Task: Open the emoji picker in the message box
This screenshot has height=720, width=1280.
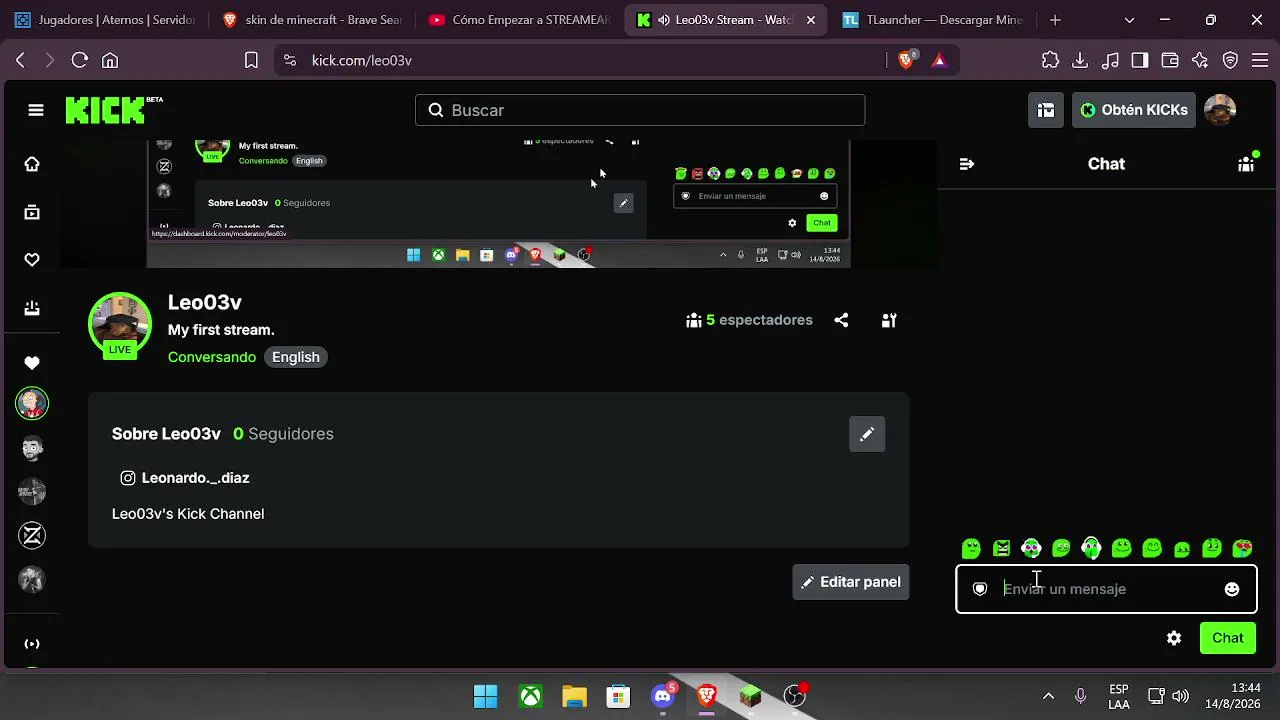Action: coord(1232,589)
